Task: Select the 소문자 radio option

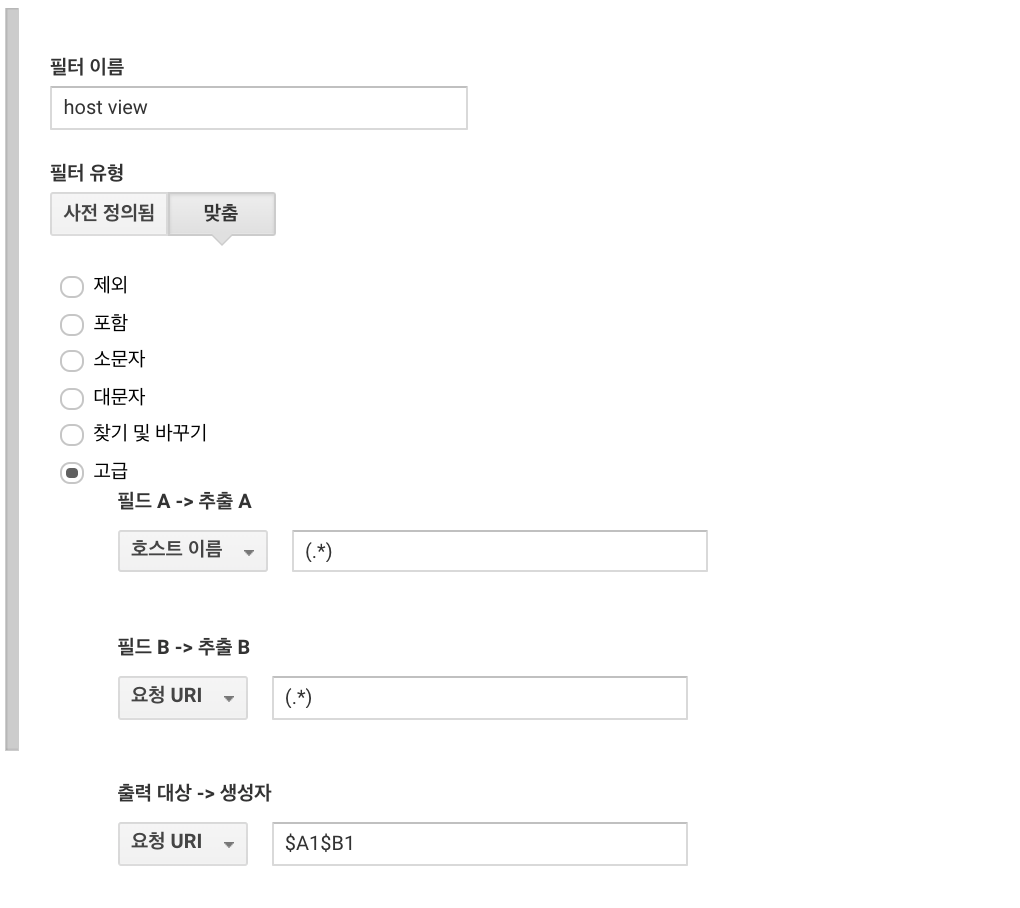Action: [72, 360]
